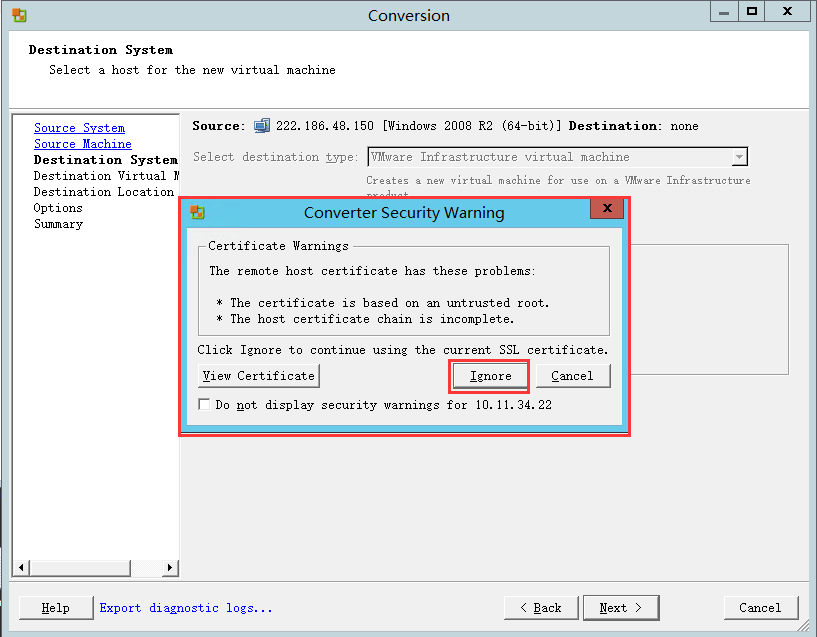Click the 'Destination: none' label

click(x=633, y=126)
